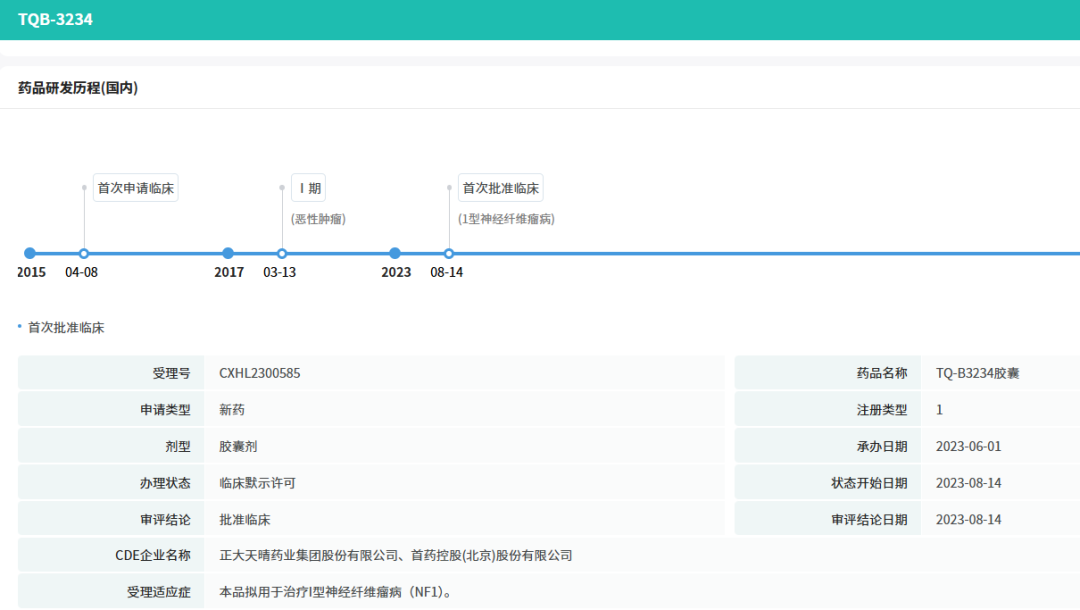Image resolution: width=1080 pixels, height=610 pixels.
Task: Click the 批准临床 review conclusion value
Action: pyautogui.click(x=245, y=519)
